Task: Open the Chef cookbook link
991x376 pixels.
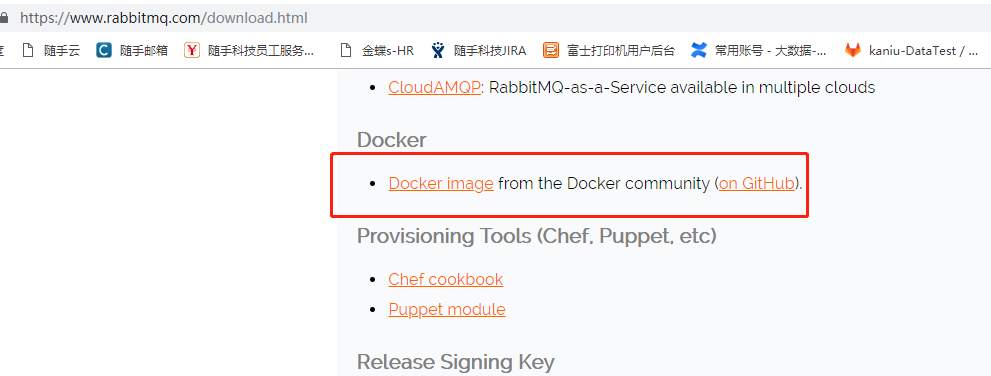Action: (446, 279)
